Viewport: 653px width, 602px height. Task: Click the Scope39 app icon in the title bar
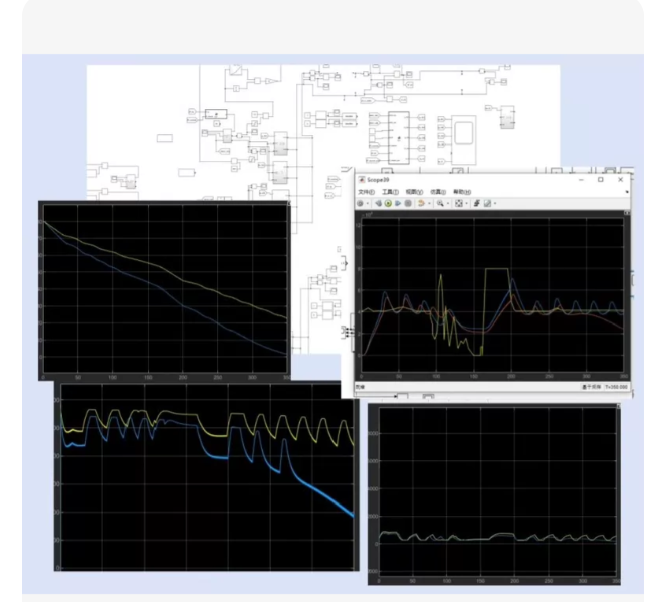(362, 180)
